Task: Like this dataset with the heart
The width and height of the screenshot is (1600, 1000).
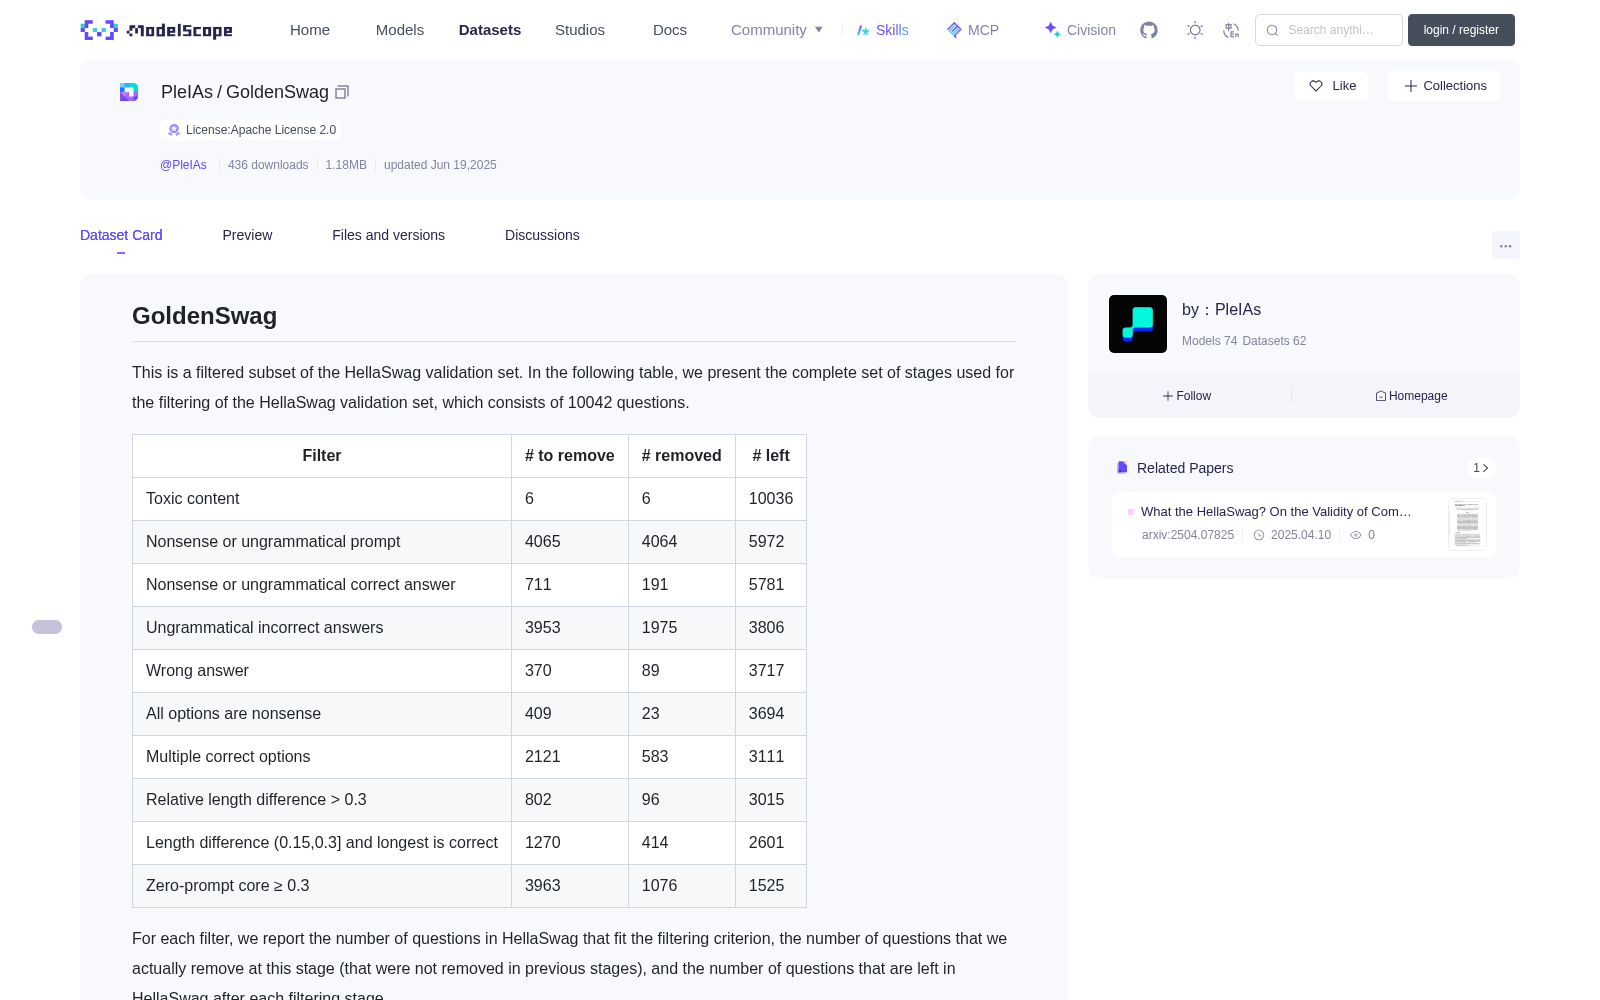Action: (x=1331, y=86)
